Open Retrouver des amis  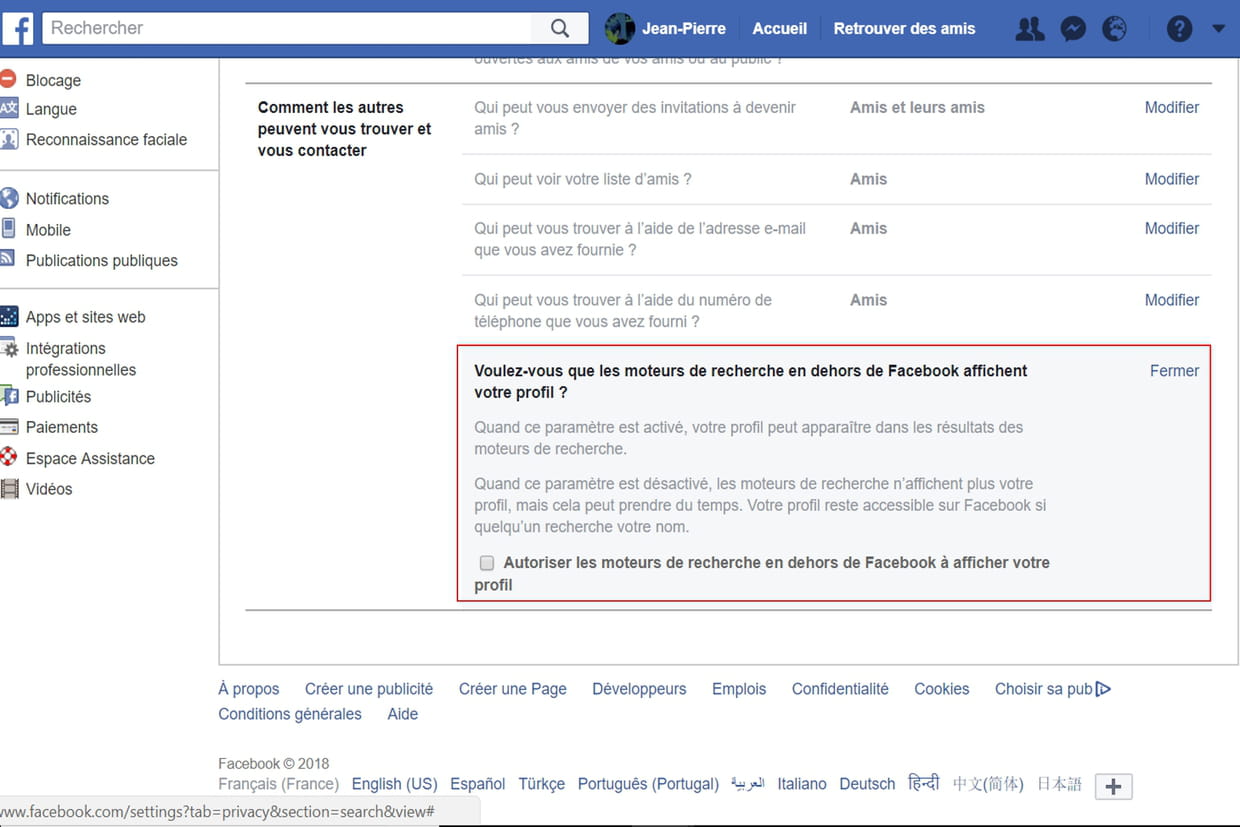tap(904, 29)
